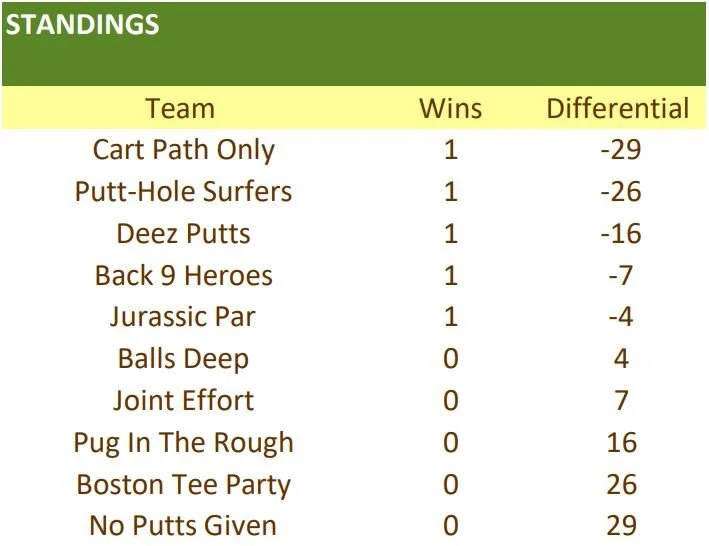Screen dimensions: 709x546
Task: Click the Jurassic Par team name
Action: (183, 316)
